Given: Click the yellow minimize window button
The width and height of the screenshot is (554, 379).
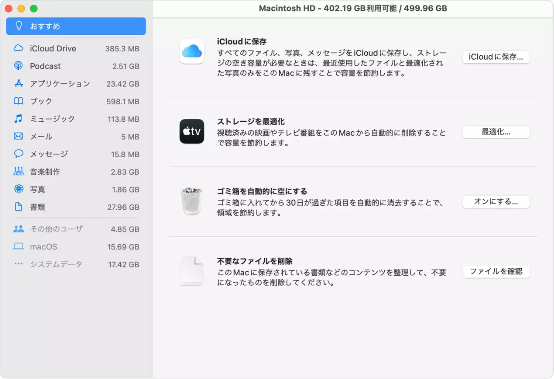Looking at the screenshot, I should (21, 8).
